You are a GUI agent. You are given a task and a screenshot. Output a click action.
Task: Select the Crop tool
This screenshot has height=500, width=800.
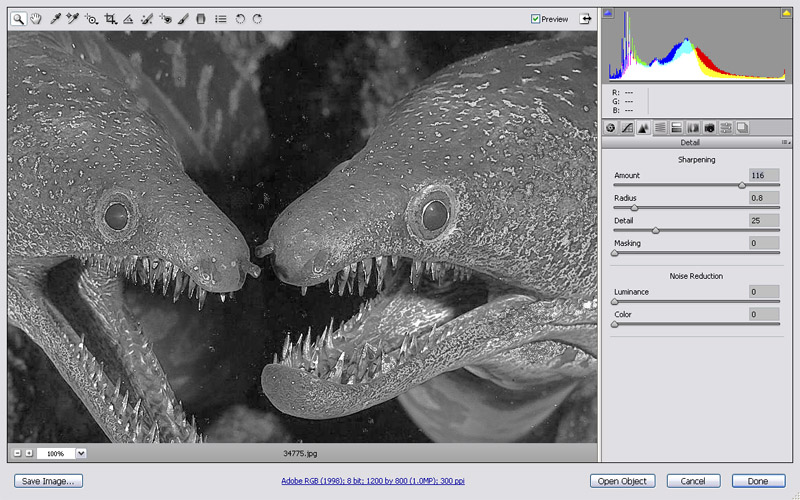tap(110, 18)
